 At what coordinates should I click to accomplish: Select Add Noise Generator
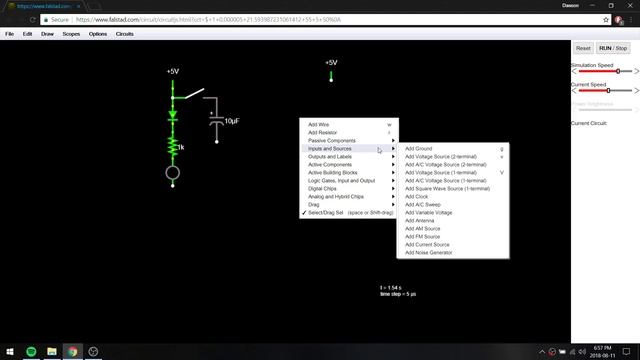click(453, 253)
